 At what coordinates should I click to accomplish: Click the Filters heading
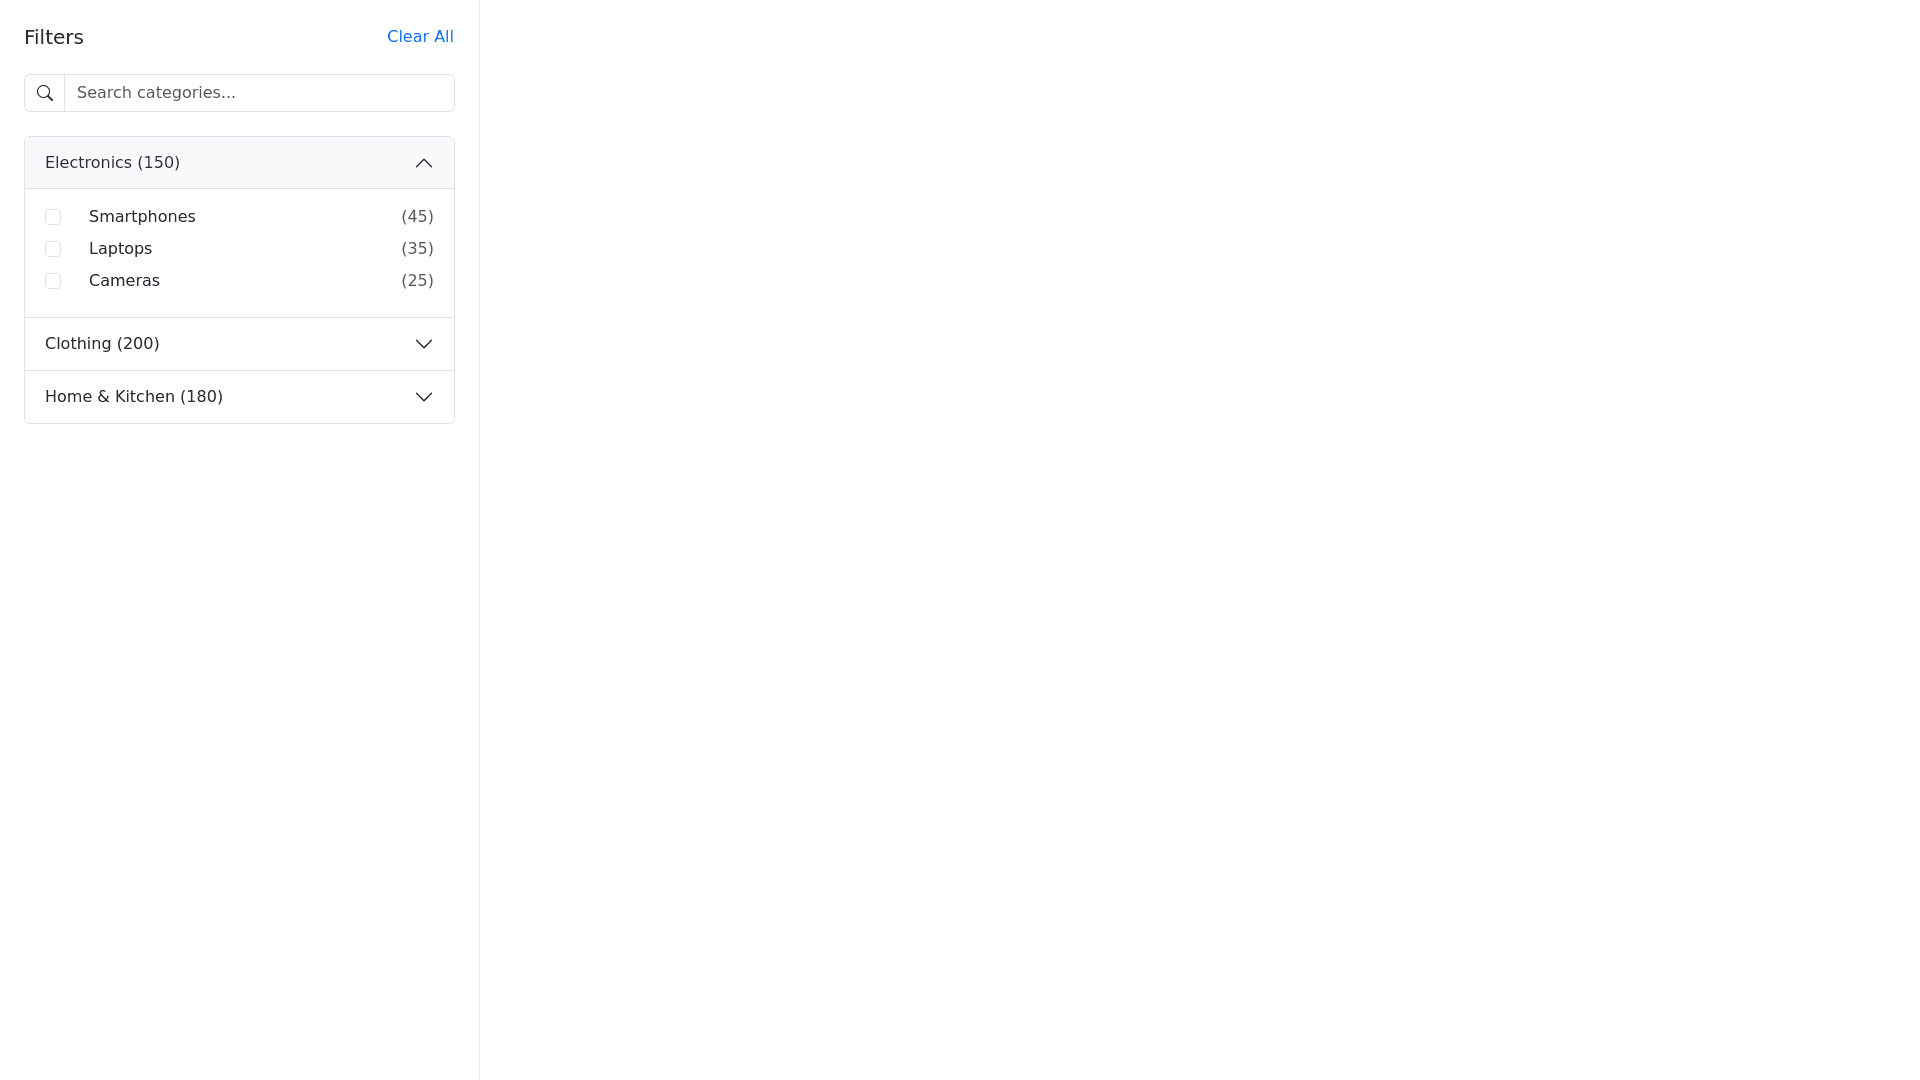(54, 37)
